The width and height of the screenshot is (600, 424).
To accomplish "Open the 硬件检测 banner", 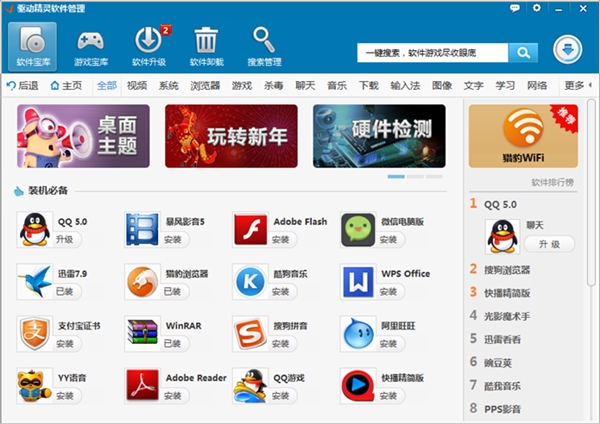I will [x=379, y=136].
